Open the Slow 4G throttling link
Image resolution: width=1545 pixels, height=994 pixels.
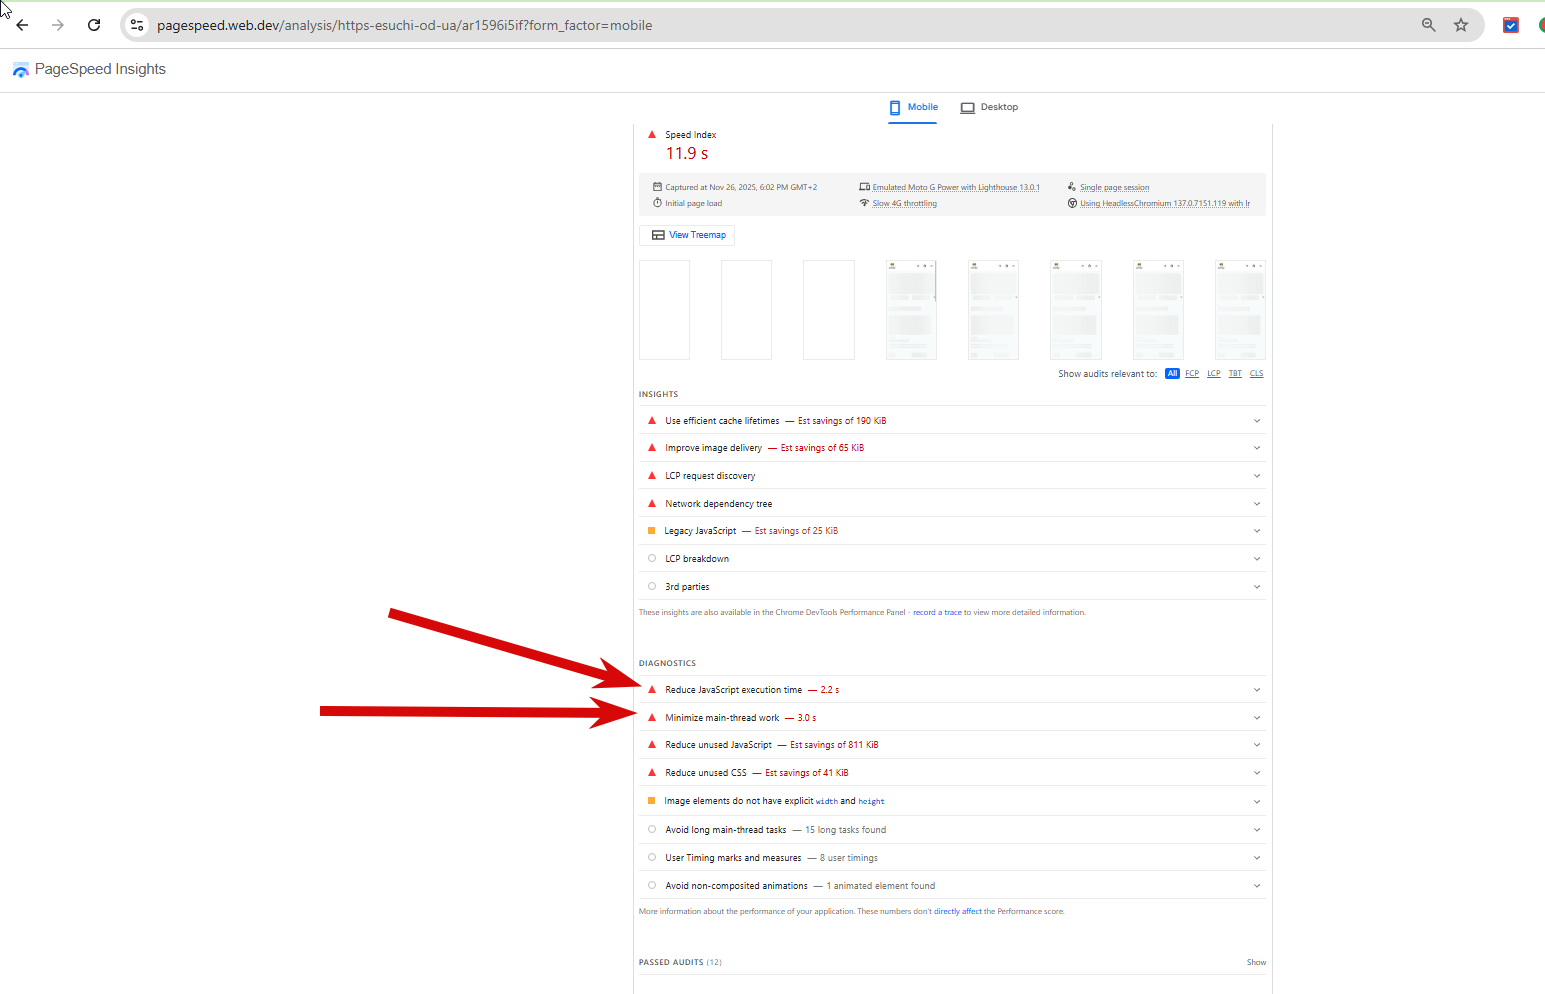[904, 203]
